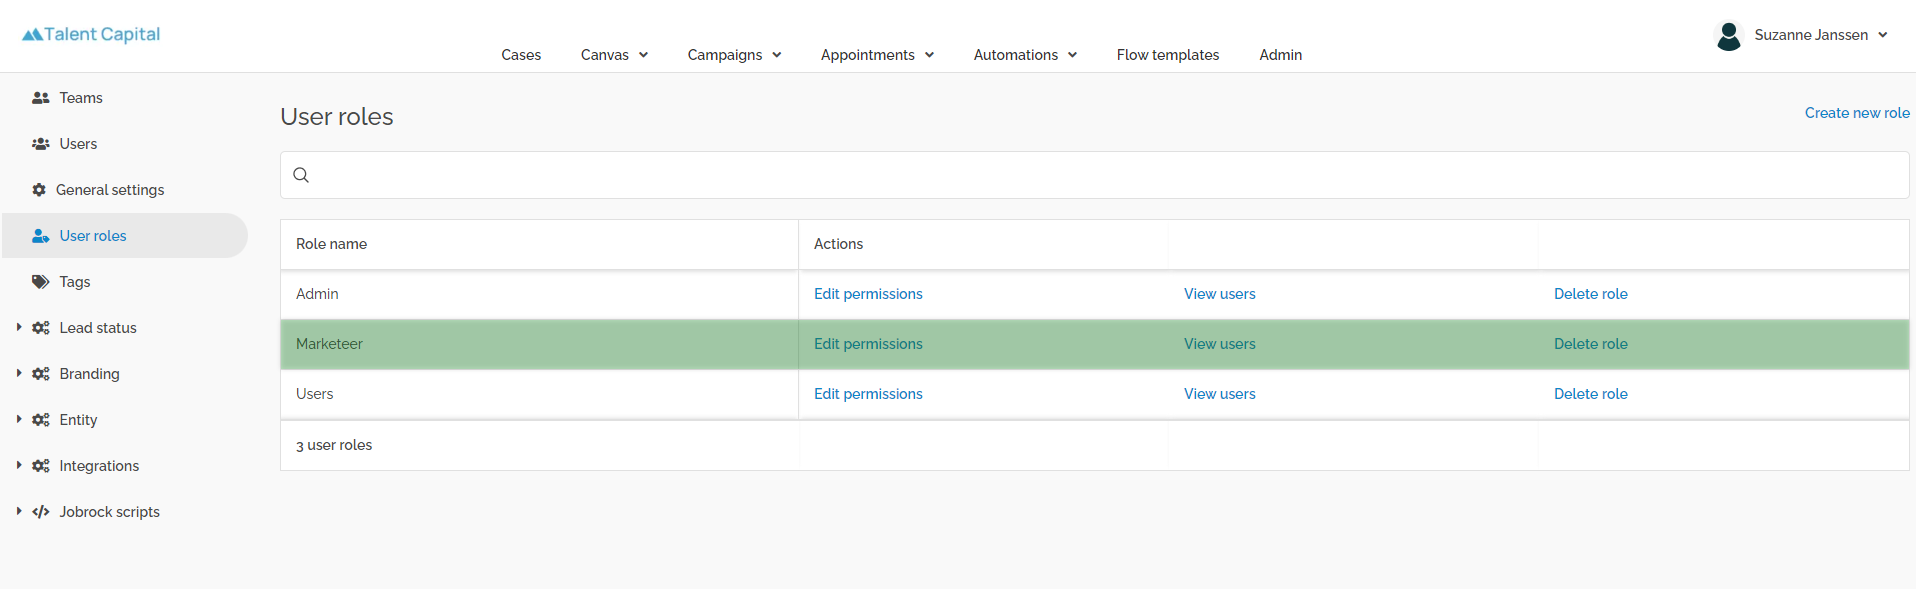
Task: Edit permissions for the Marketeer role
Action: [868, 344]
